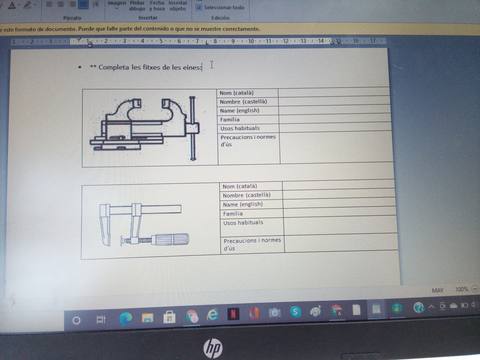Image resolution: width=480 pixels, height=360 pixels.
Task: Open the font color dropdown arrow
Action: pyautogui.click(x=18, y=5)
